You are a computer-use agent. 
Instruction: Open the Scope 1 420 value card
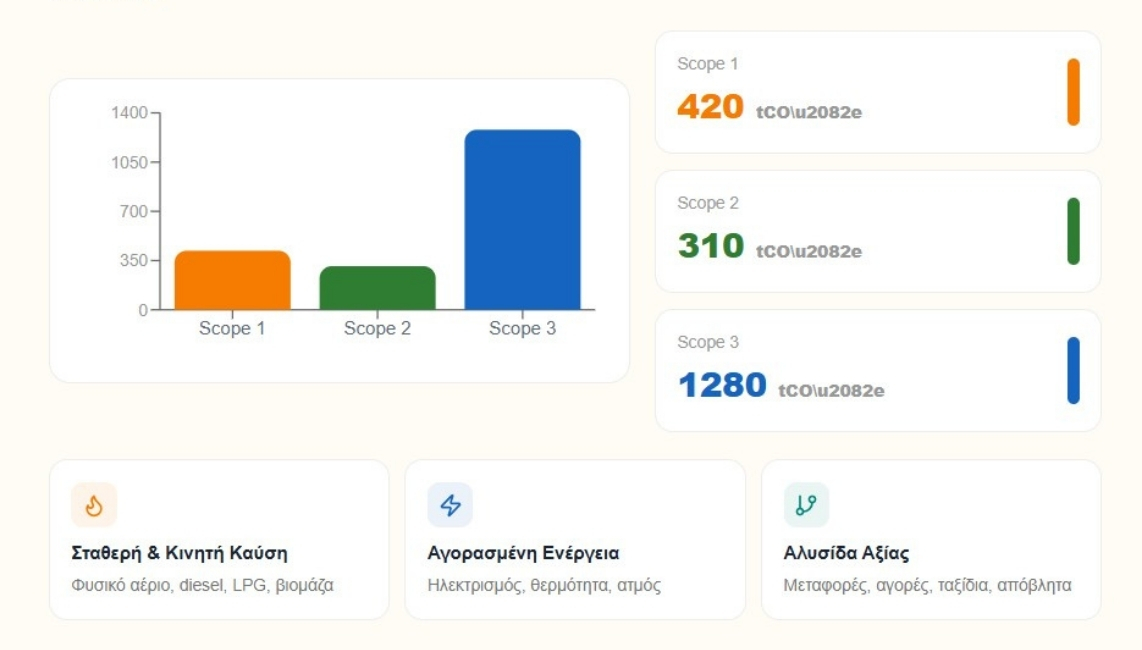pos(878,92)
